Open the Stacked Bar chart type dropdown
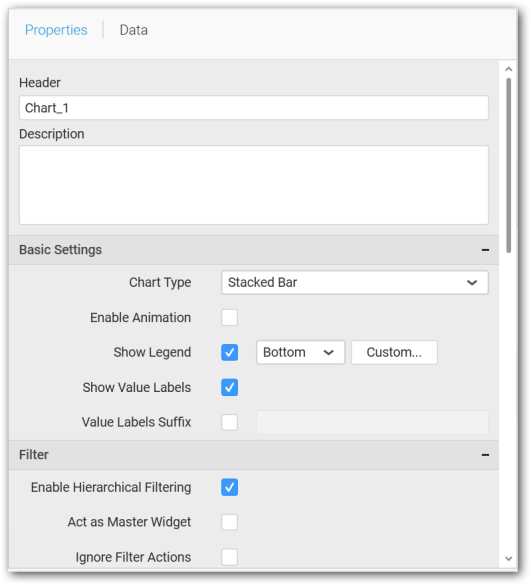Viewport: 531px width, 585px height. tap(354, 282)
